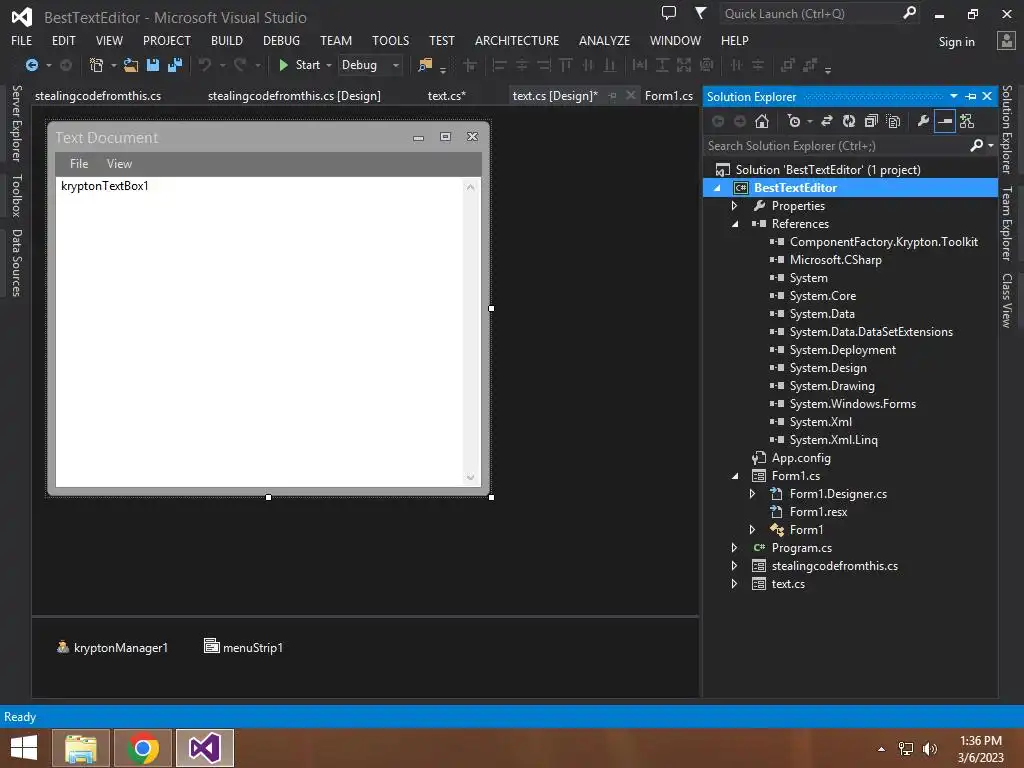Click the Navigate Backward toolbar icon

coord(31,65)
